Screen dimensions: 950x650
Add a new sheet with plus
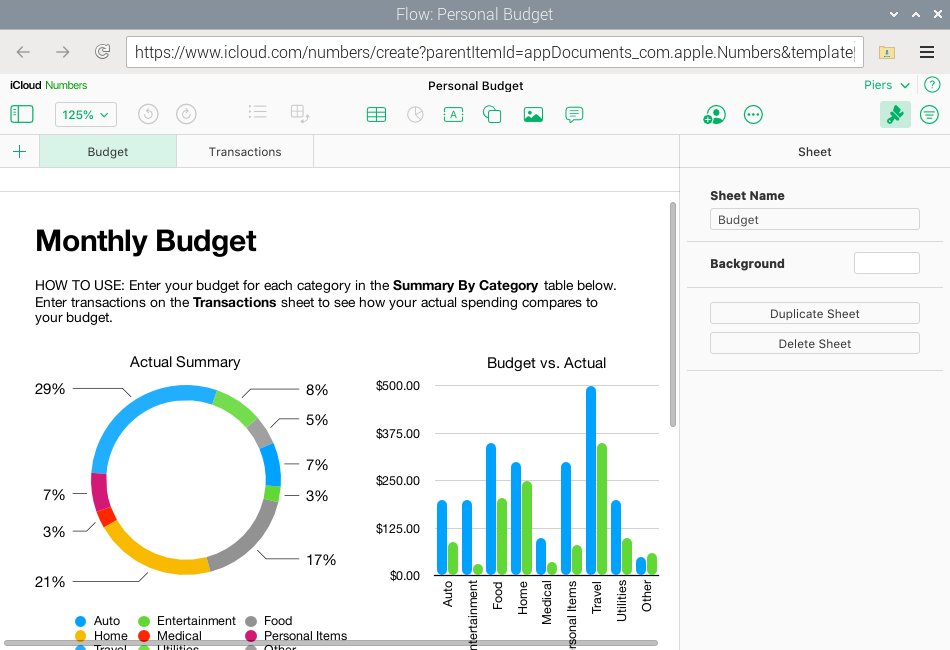tap(19, 151)
